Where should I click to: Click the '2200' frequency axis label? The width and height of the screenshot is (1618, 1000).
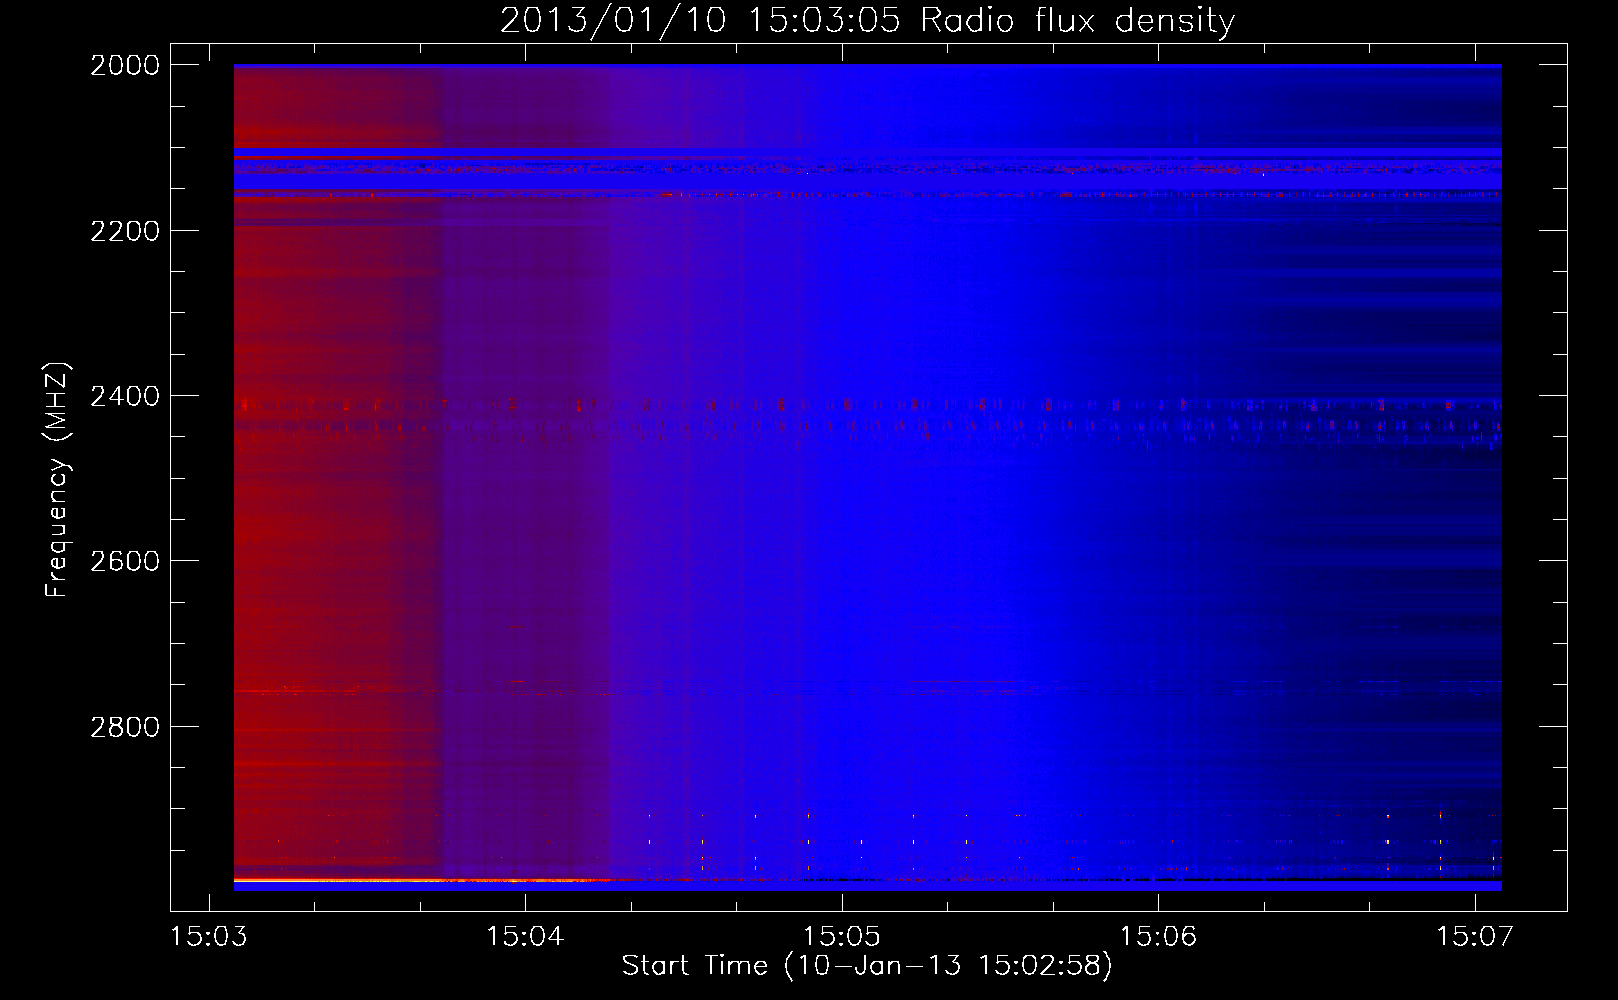point(125,231)
